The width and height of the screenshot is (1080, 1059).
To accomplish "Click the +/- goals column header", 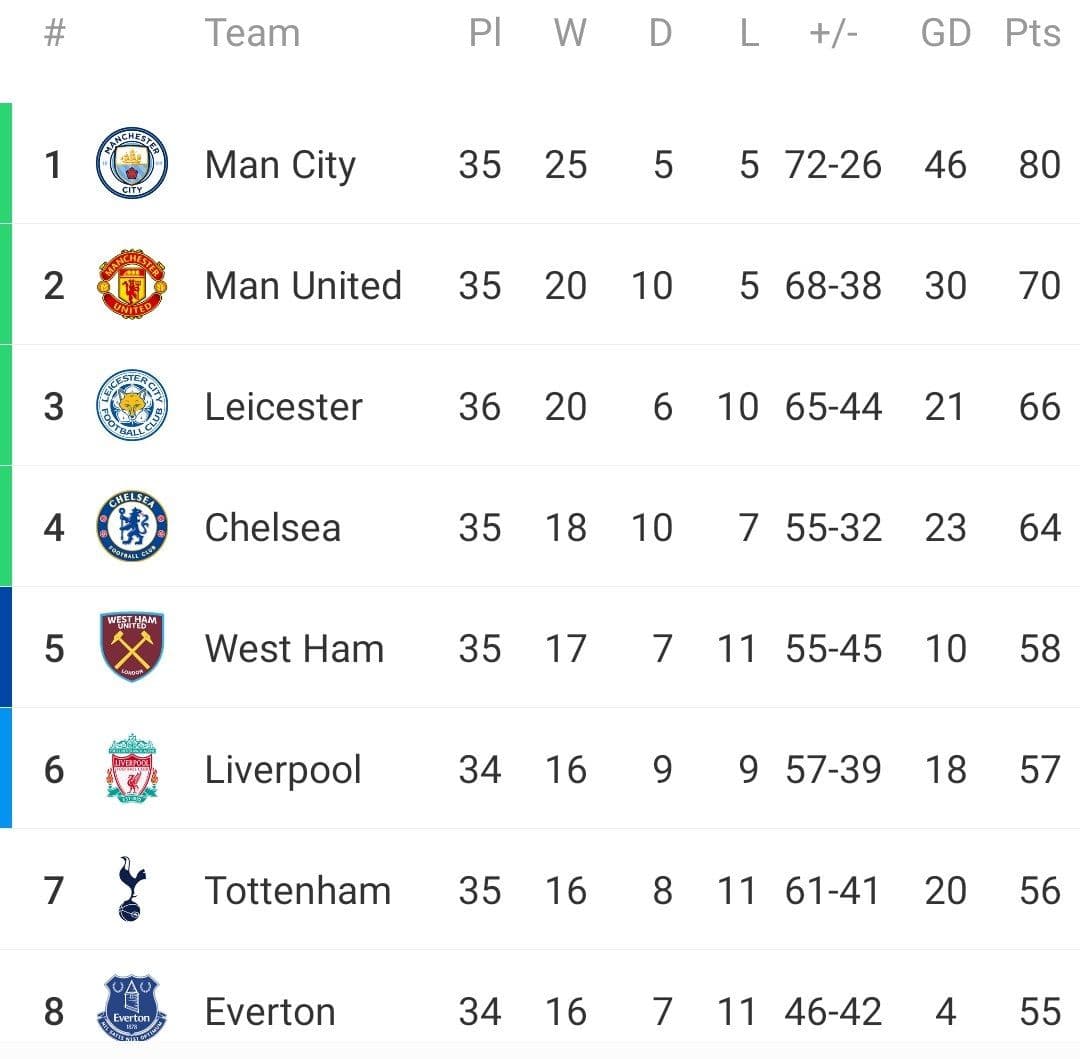I will pyautogui.click(x=833, y=33).
